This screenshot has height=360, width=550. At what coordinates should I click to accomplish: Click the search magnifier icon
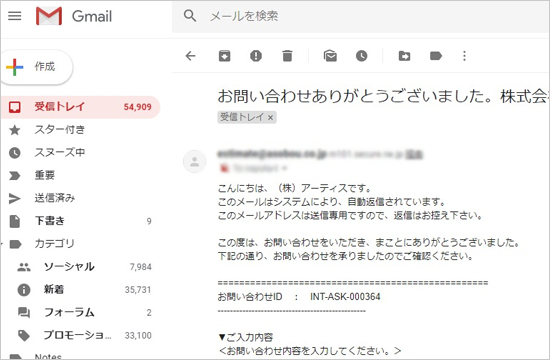coord(190,15)
